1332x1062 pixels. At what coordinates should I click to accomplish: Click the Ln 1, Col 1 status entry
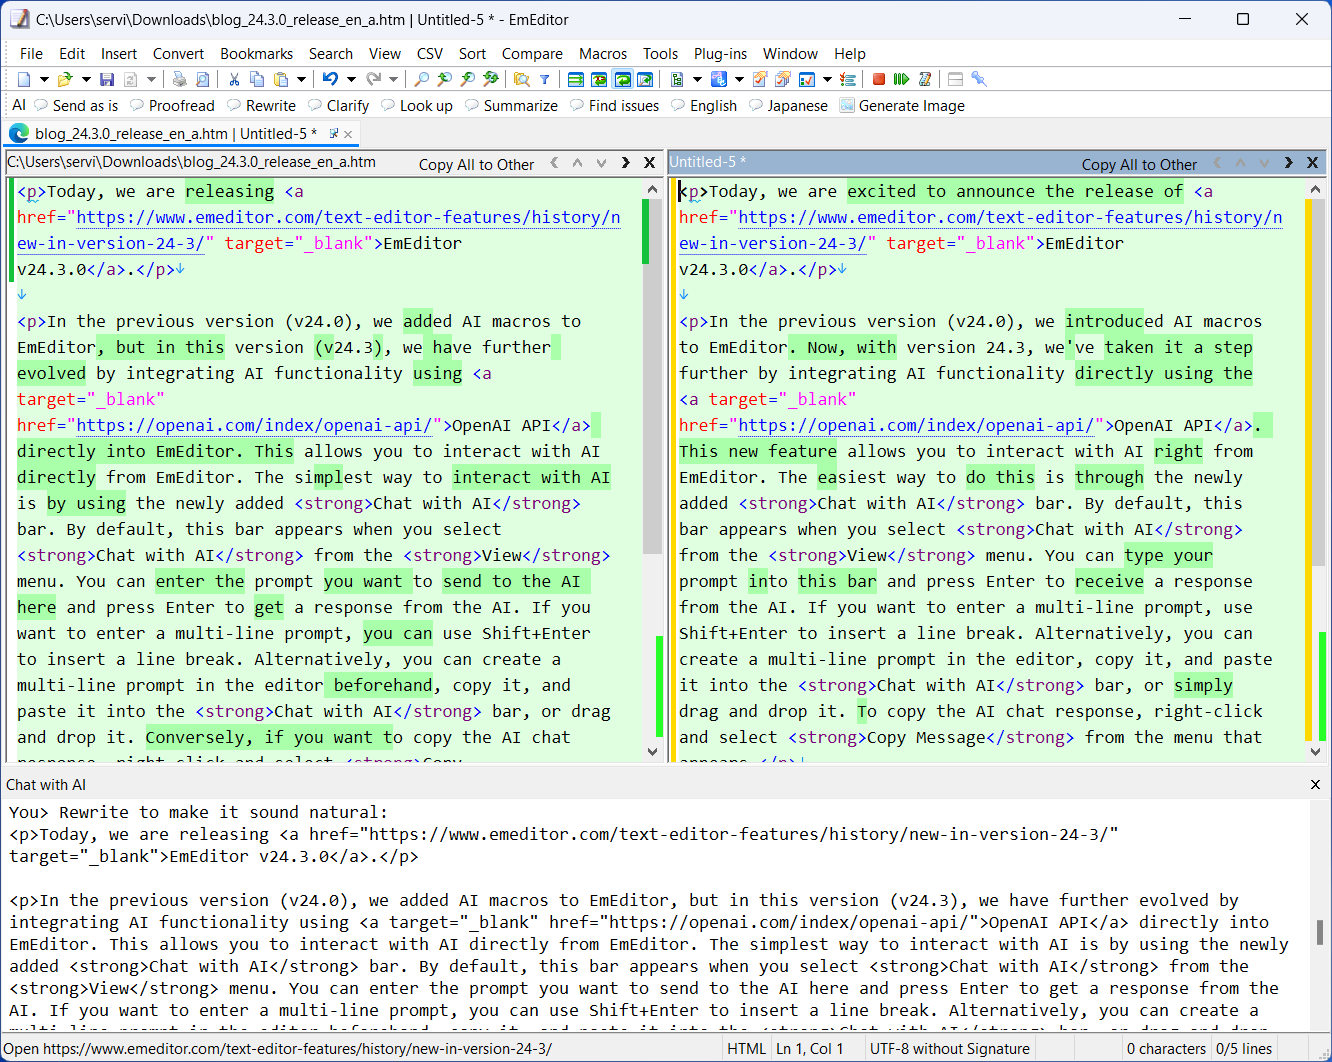[810, 1049]
